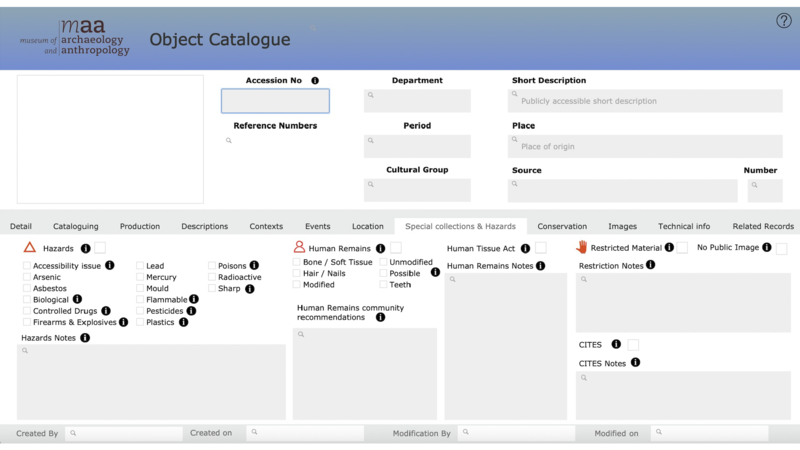The width and height of the screenshot is (800, 450).
Task: Click the red hand Restricted Material icon
Action: [582, 247]
